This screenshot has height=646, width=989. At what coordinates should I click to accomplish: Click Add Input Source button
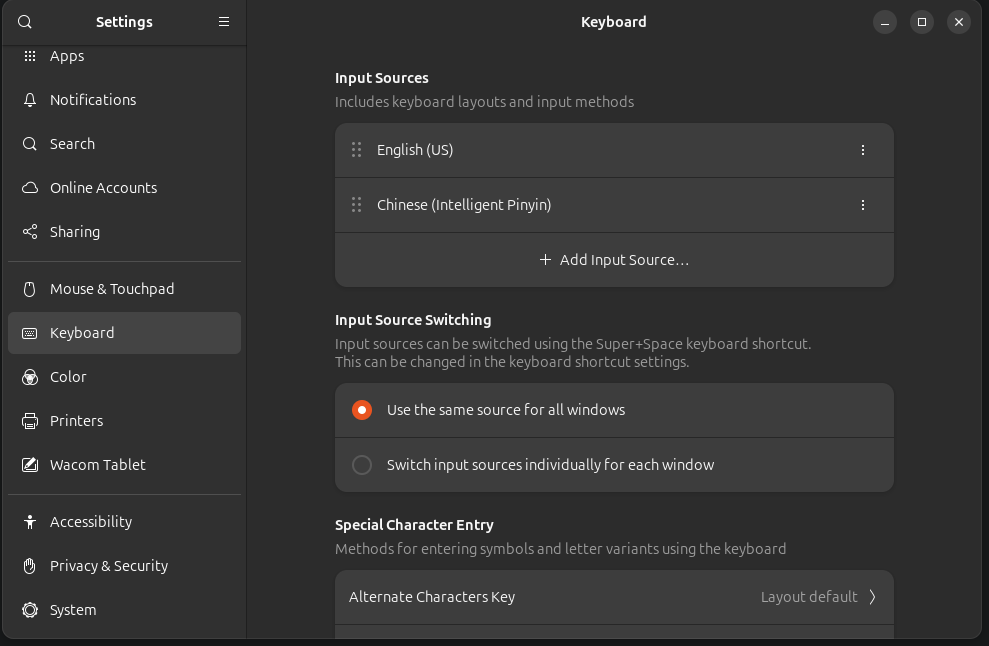click(614, 260)
